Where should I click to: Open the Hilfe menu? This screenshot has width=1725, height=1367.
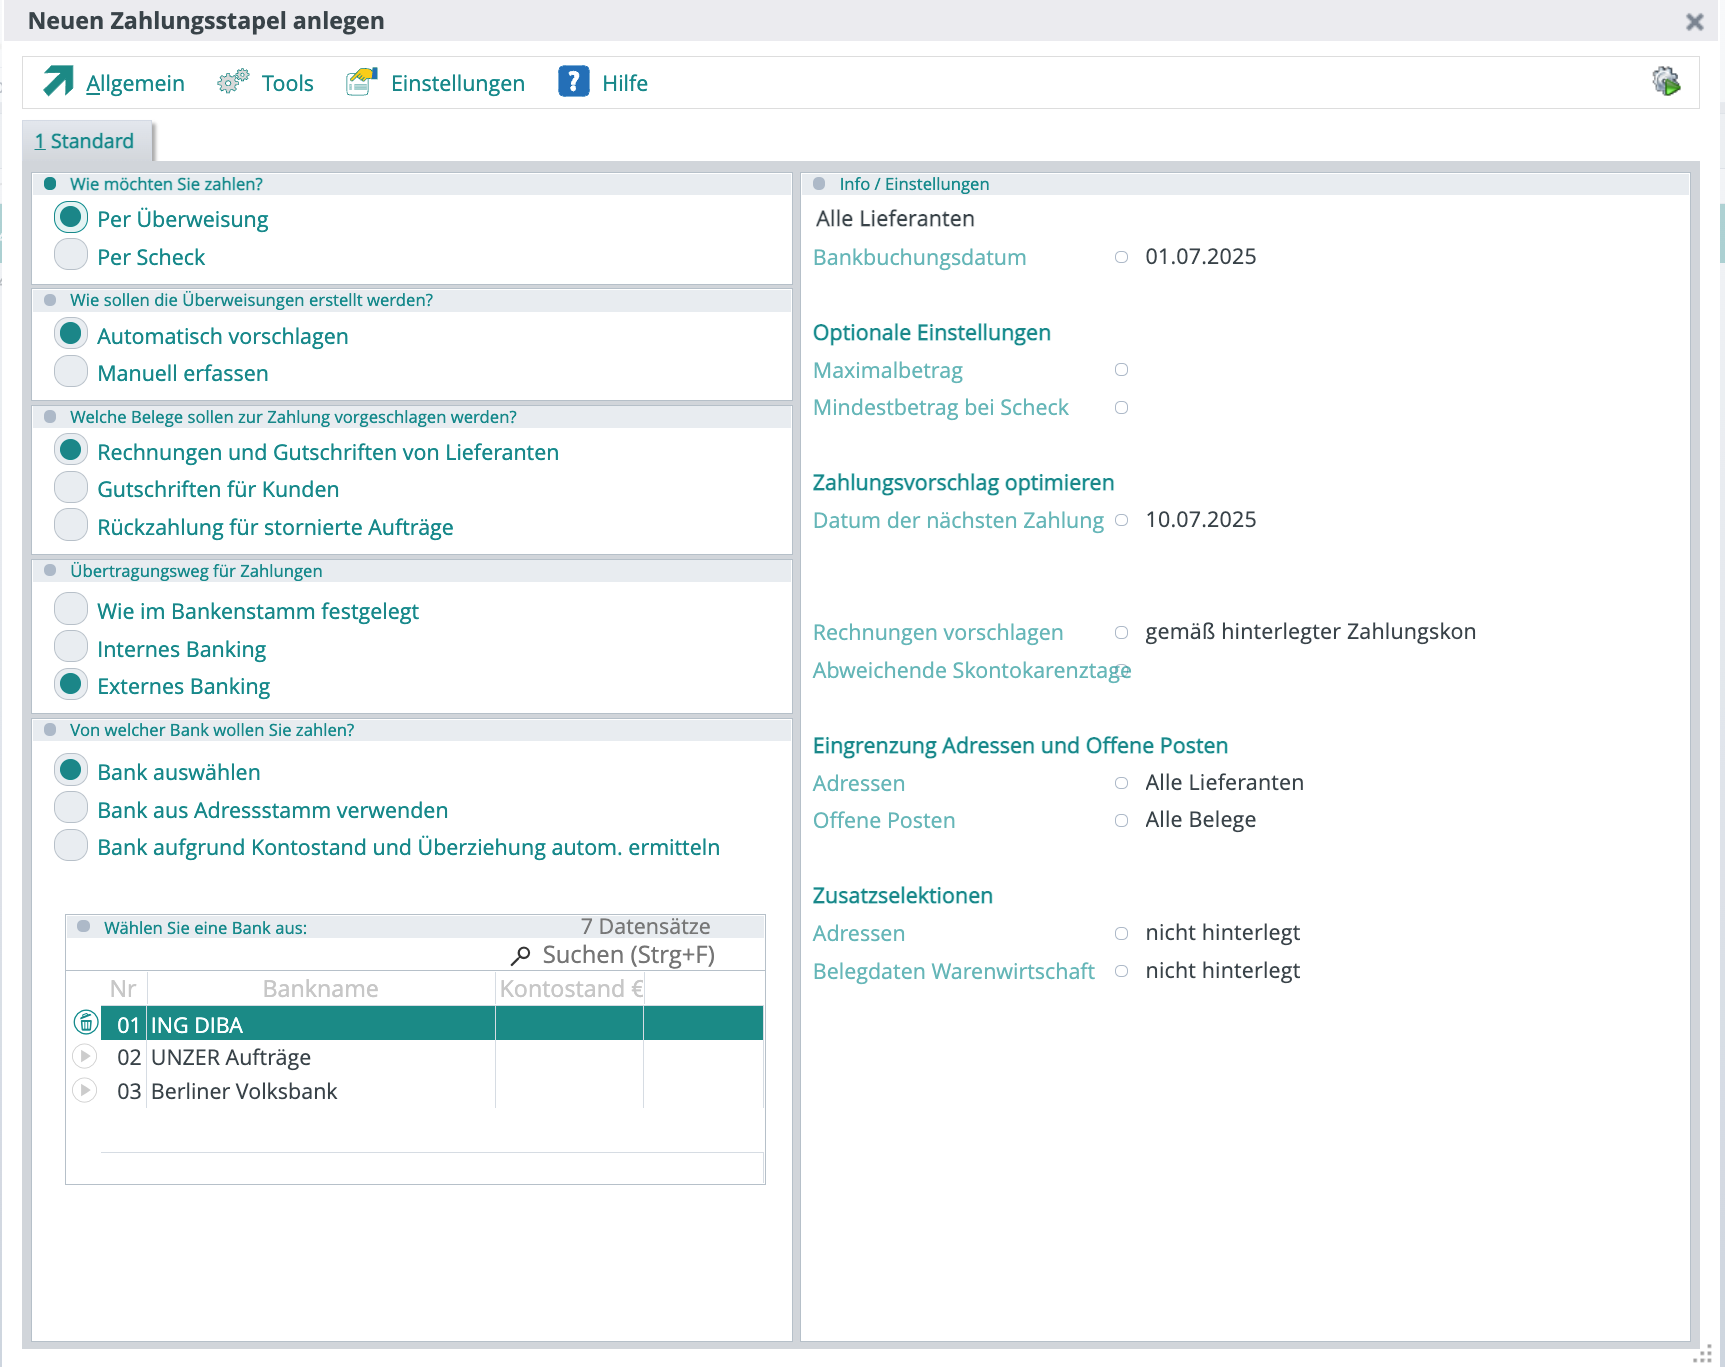[625, 83]
